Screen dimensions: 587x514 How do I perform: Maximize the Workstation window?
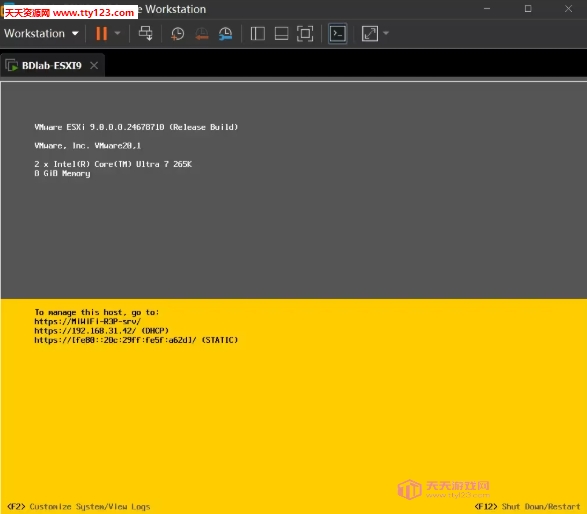(528, 9)
